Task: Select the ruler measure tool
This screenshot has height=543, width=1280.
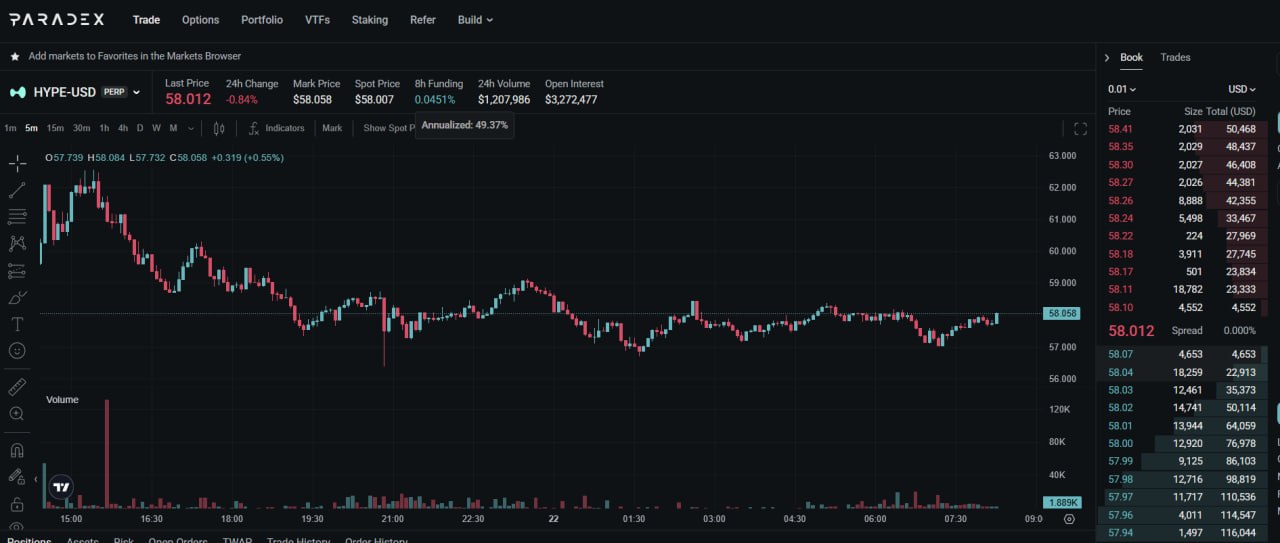Action: coord(17,386)
